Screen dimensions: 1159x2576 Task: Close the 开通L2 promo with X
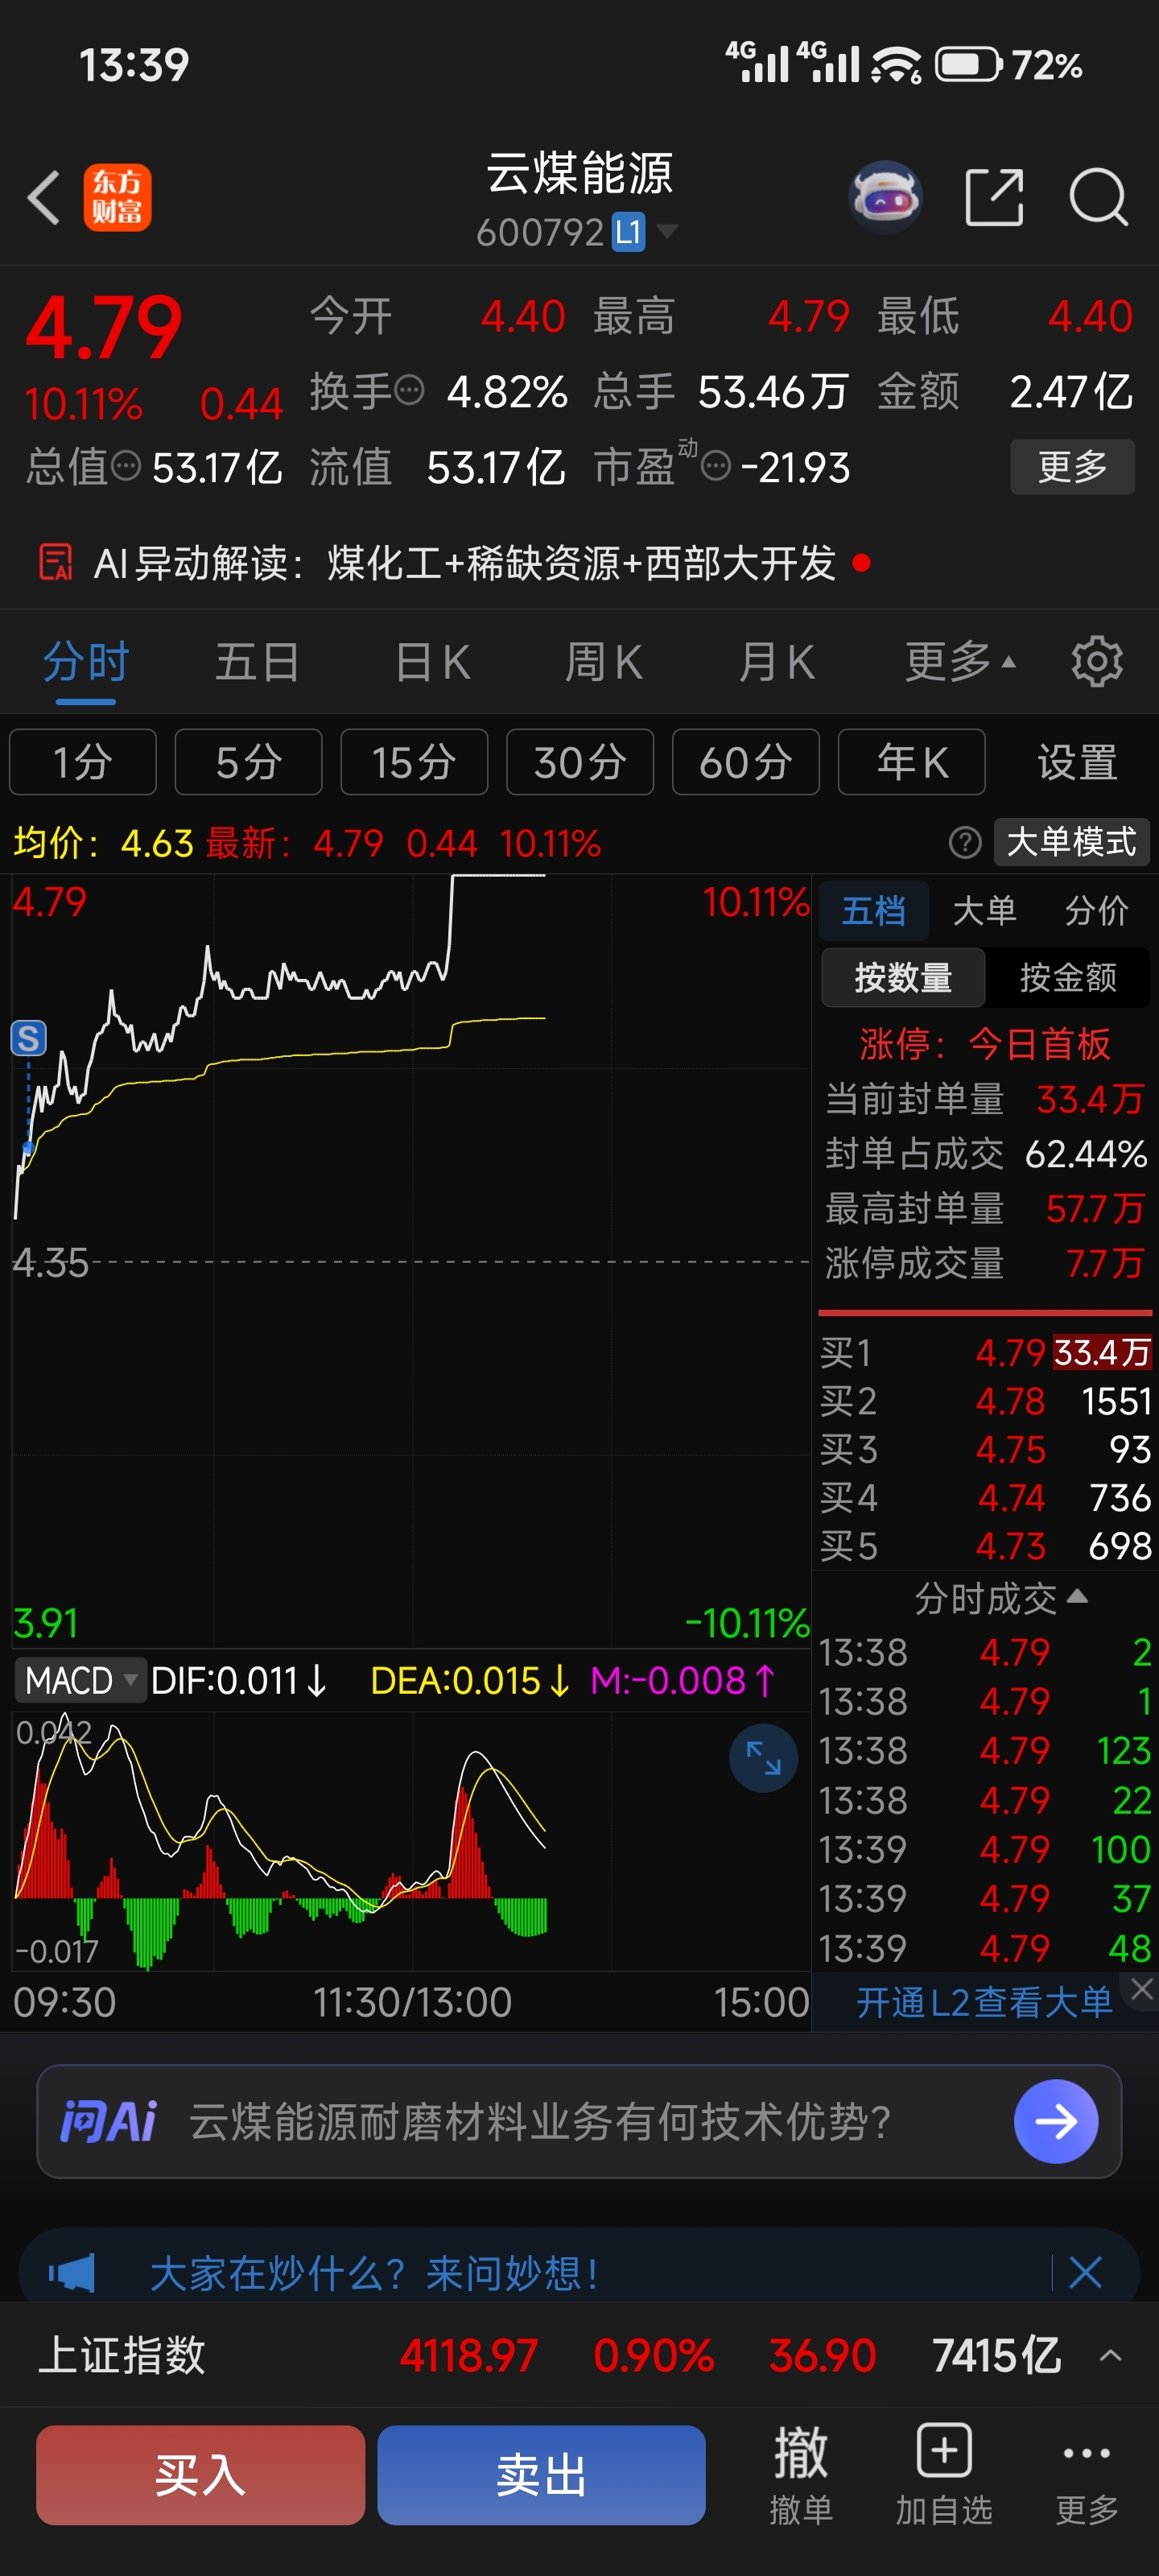coord(1142,1990)
